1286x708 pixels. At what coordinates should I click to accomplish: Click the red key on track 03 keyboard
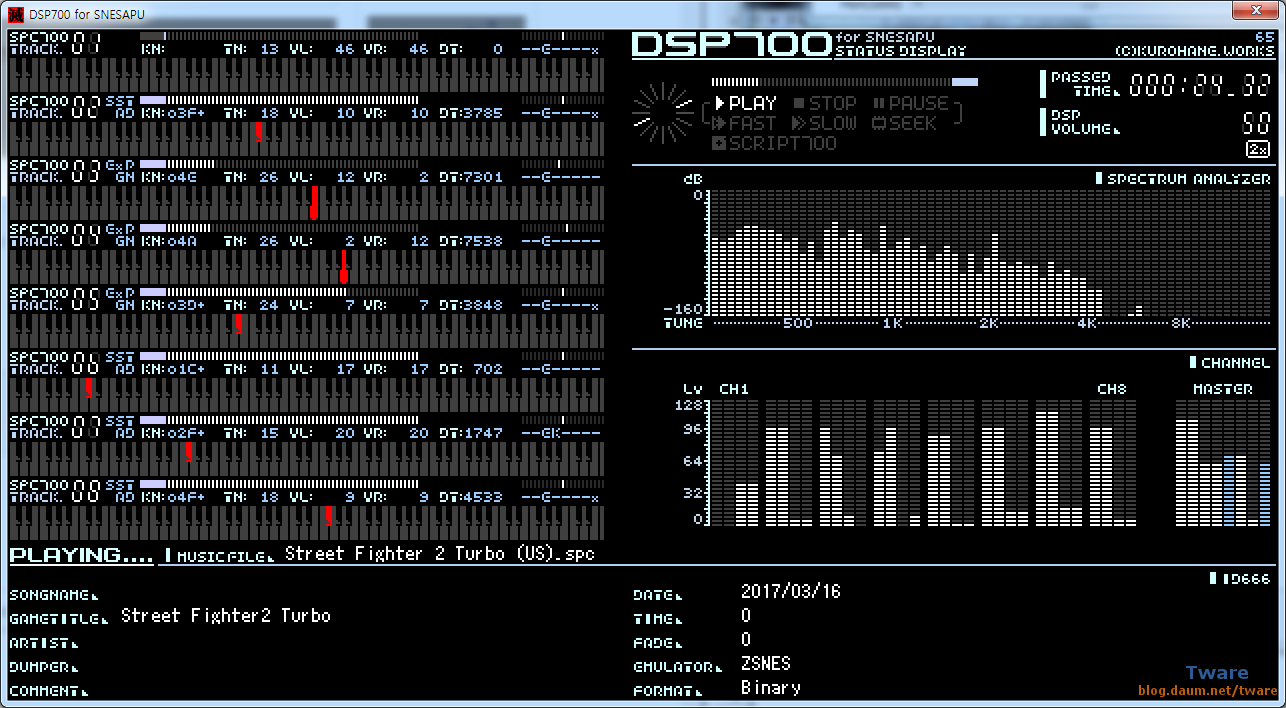[x=314, y=202]
